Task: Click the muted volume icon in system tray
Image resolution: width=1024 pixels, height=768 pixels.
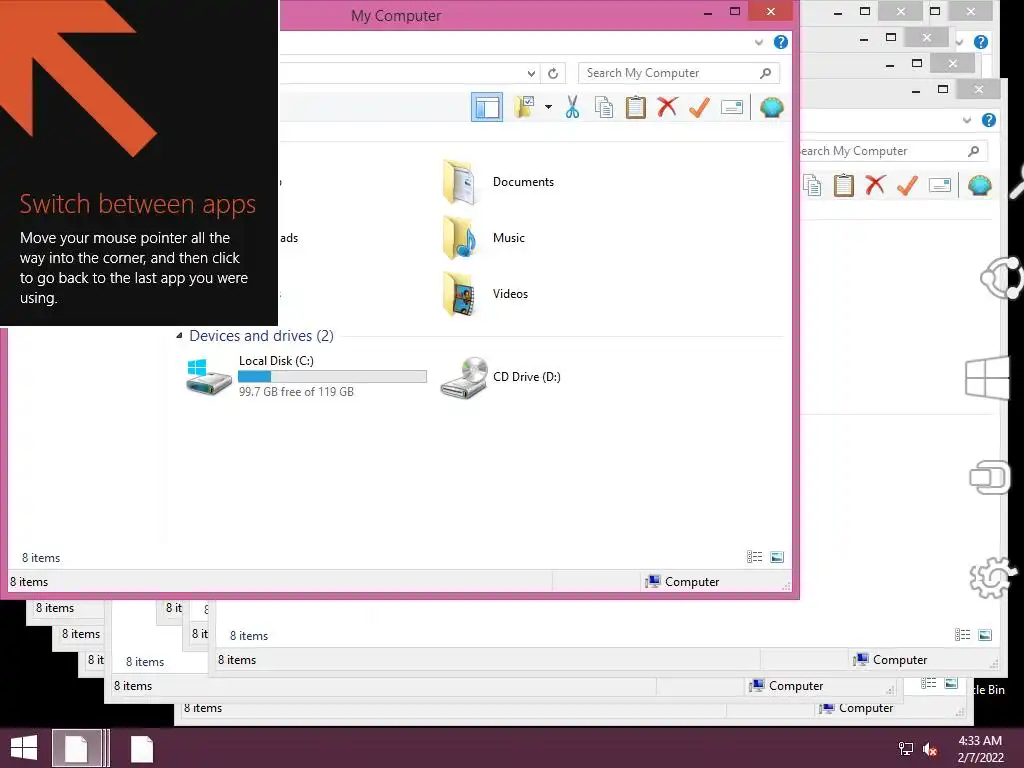Action: tap(930, 749)
